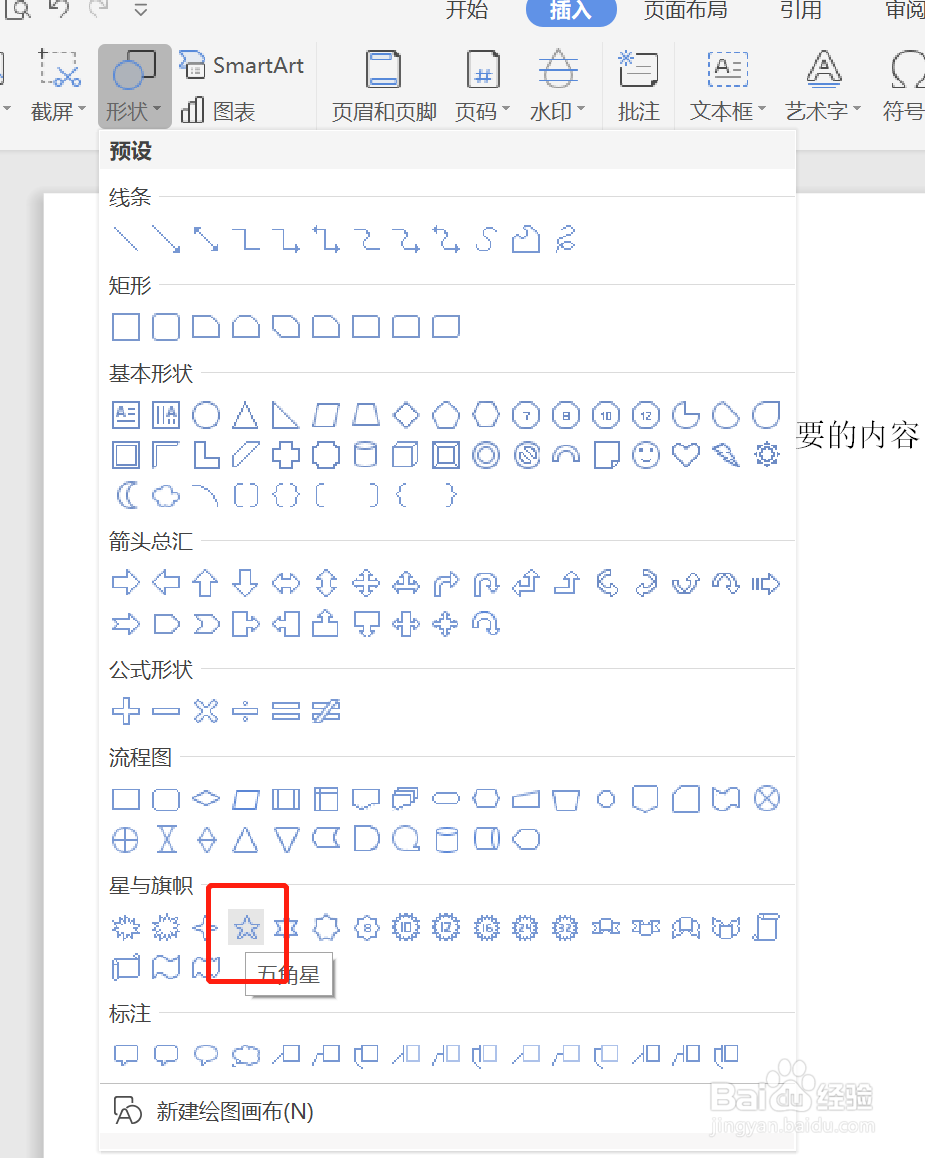This screenshot has height=1158, width=925.
Task: Select the rounded rectangle shape
Action: (165, 327)
